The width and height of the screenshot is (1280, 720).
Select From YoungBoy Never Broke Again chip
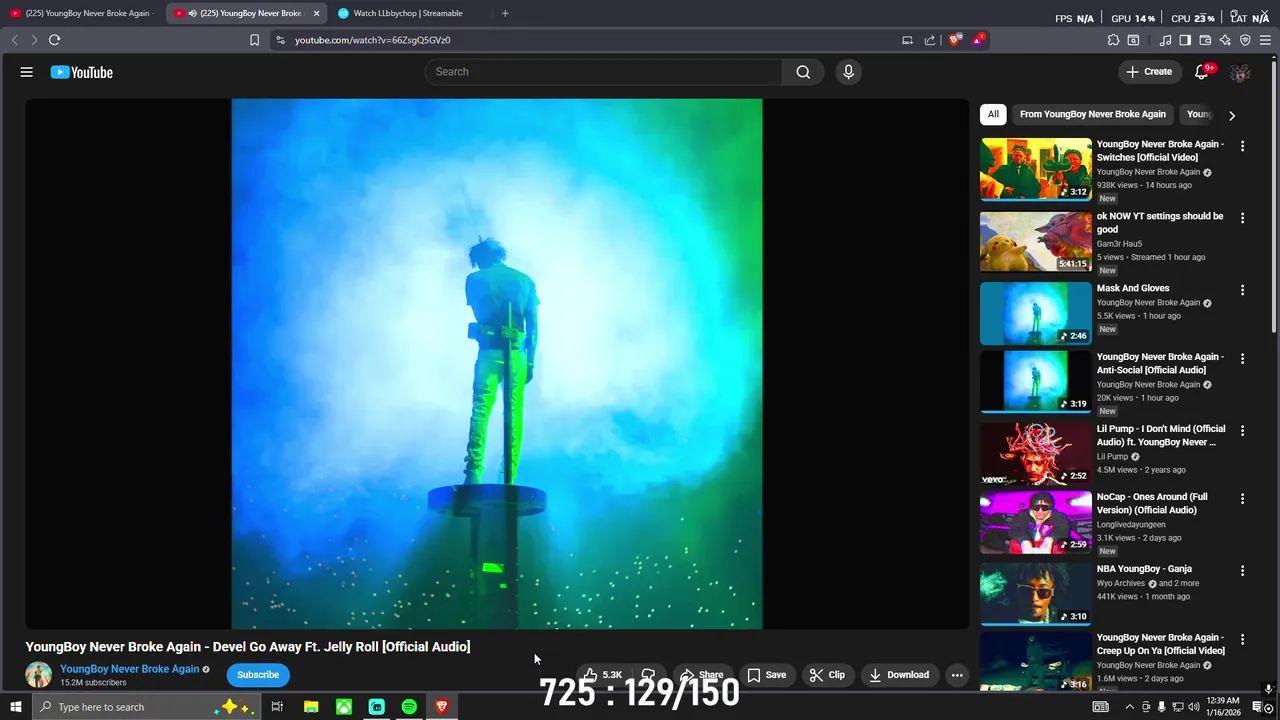[1092, 114]
